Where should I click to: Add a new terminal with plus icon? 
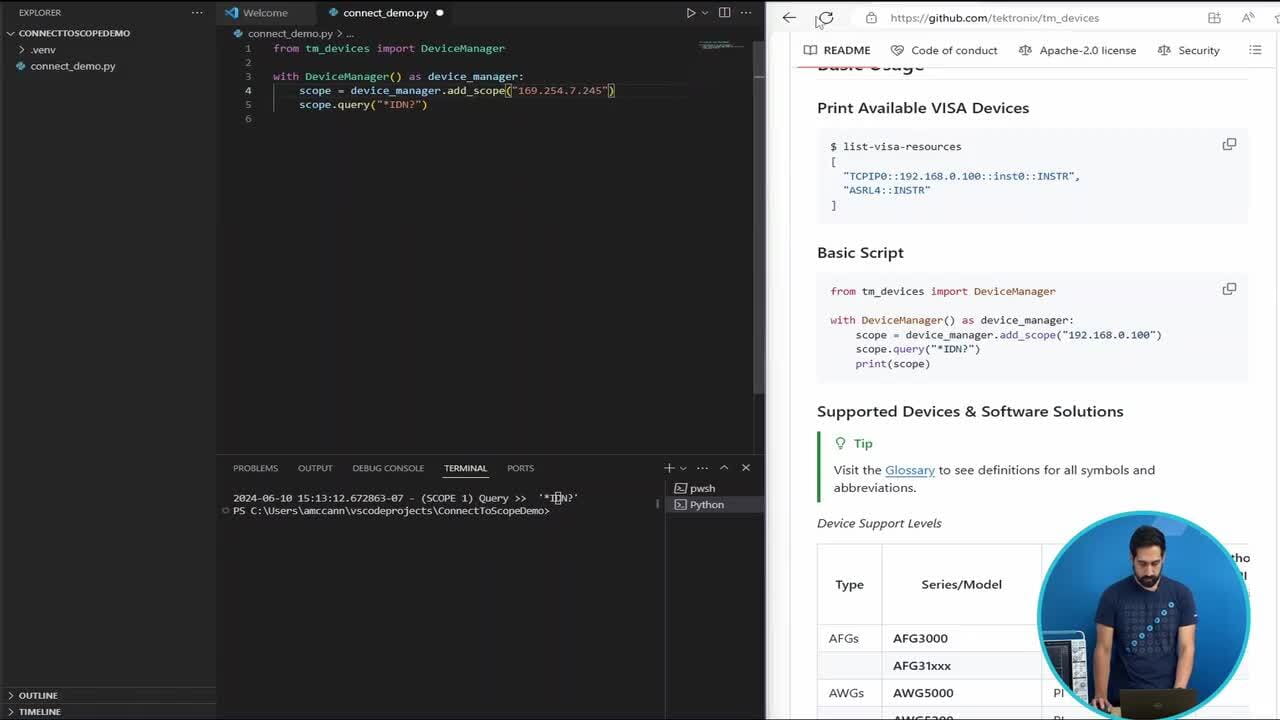tap(669, 468)
